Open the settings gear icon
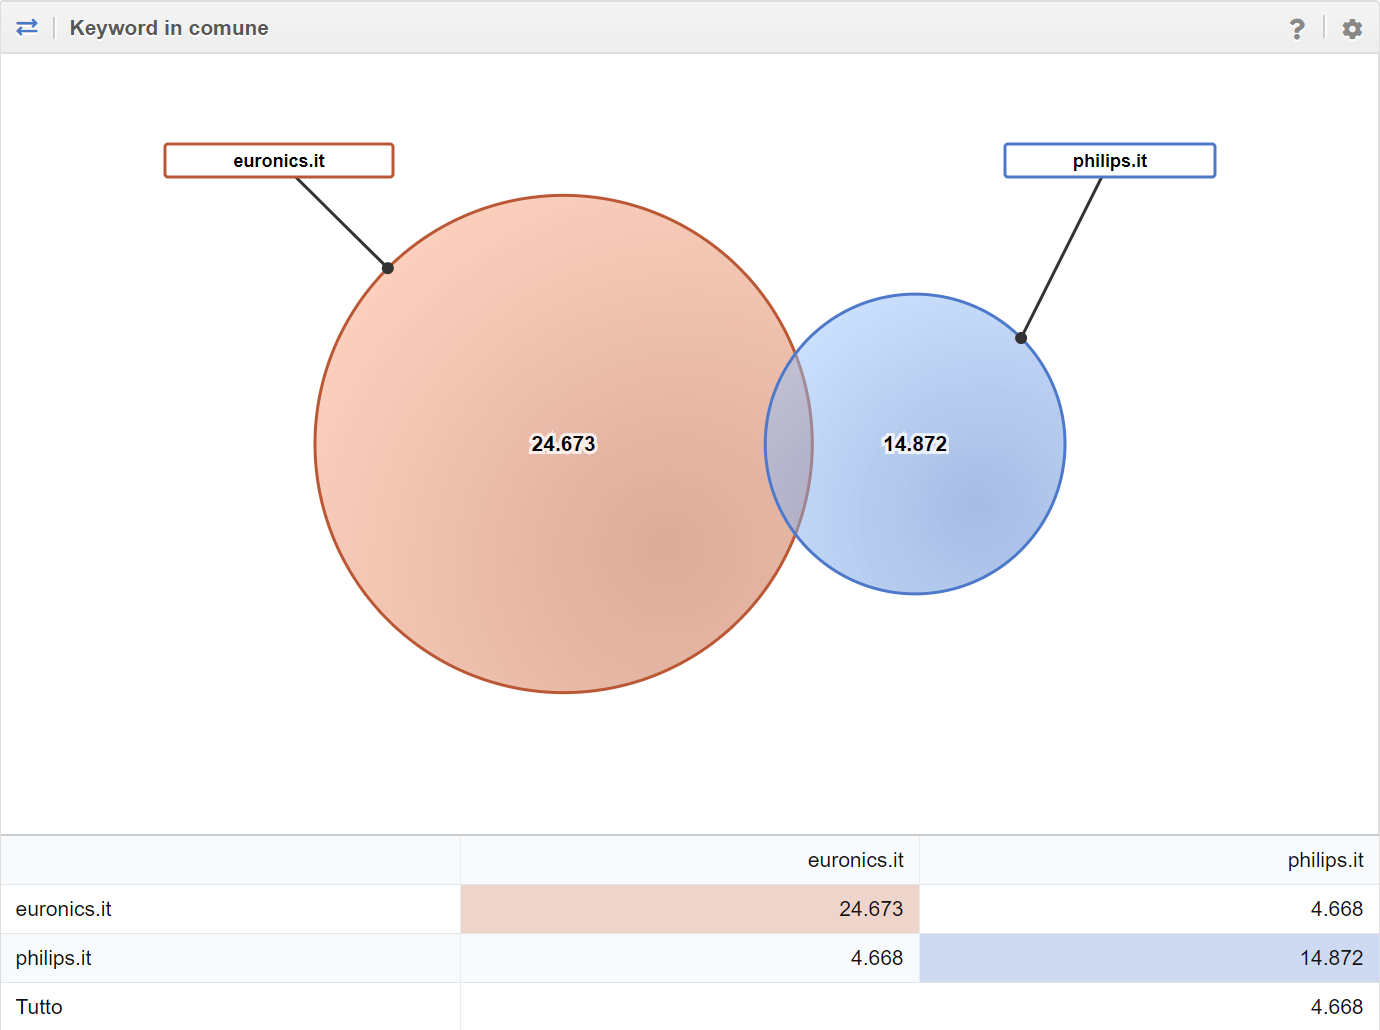1380x1030 pixels. [1352, 29]
